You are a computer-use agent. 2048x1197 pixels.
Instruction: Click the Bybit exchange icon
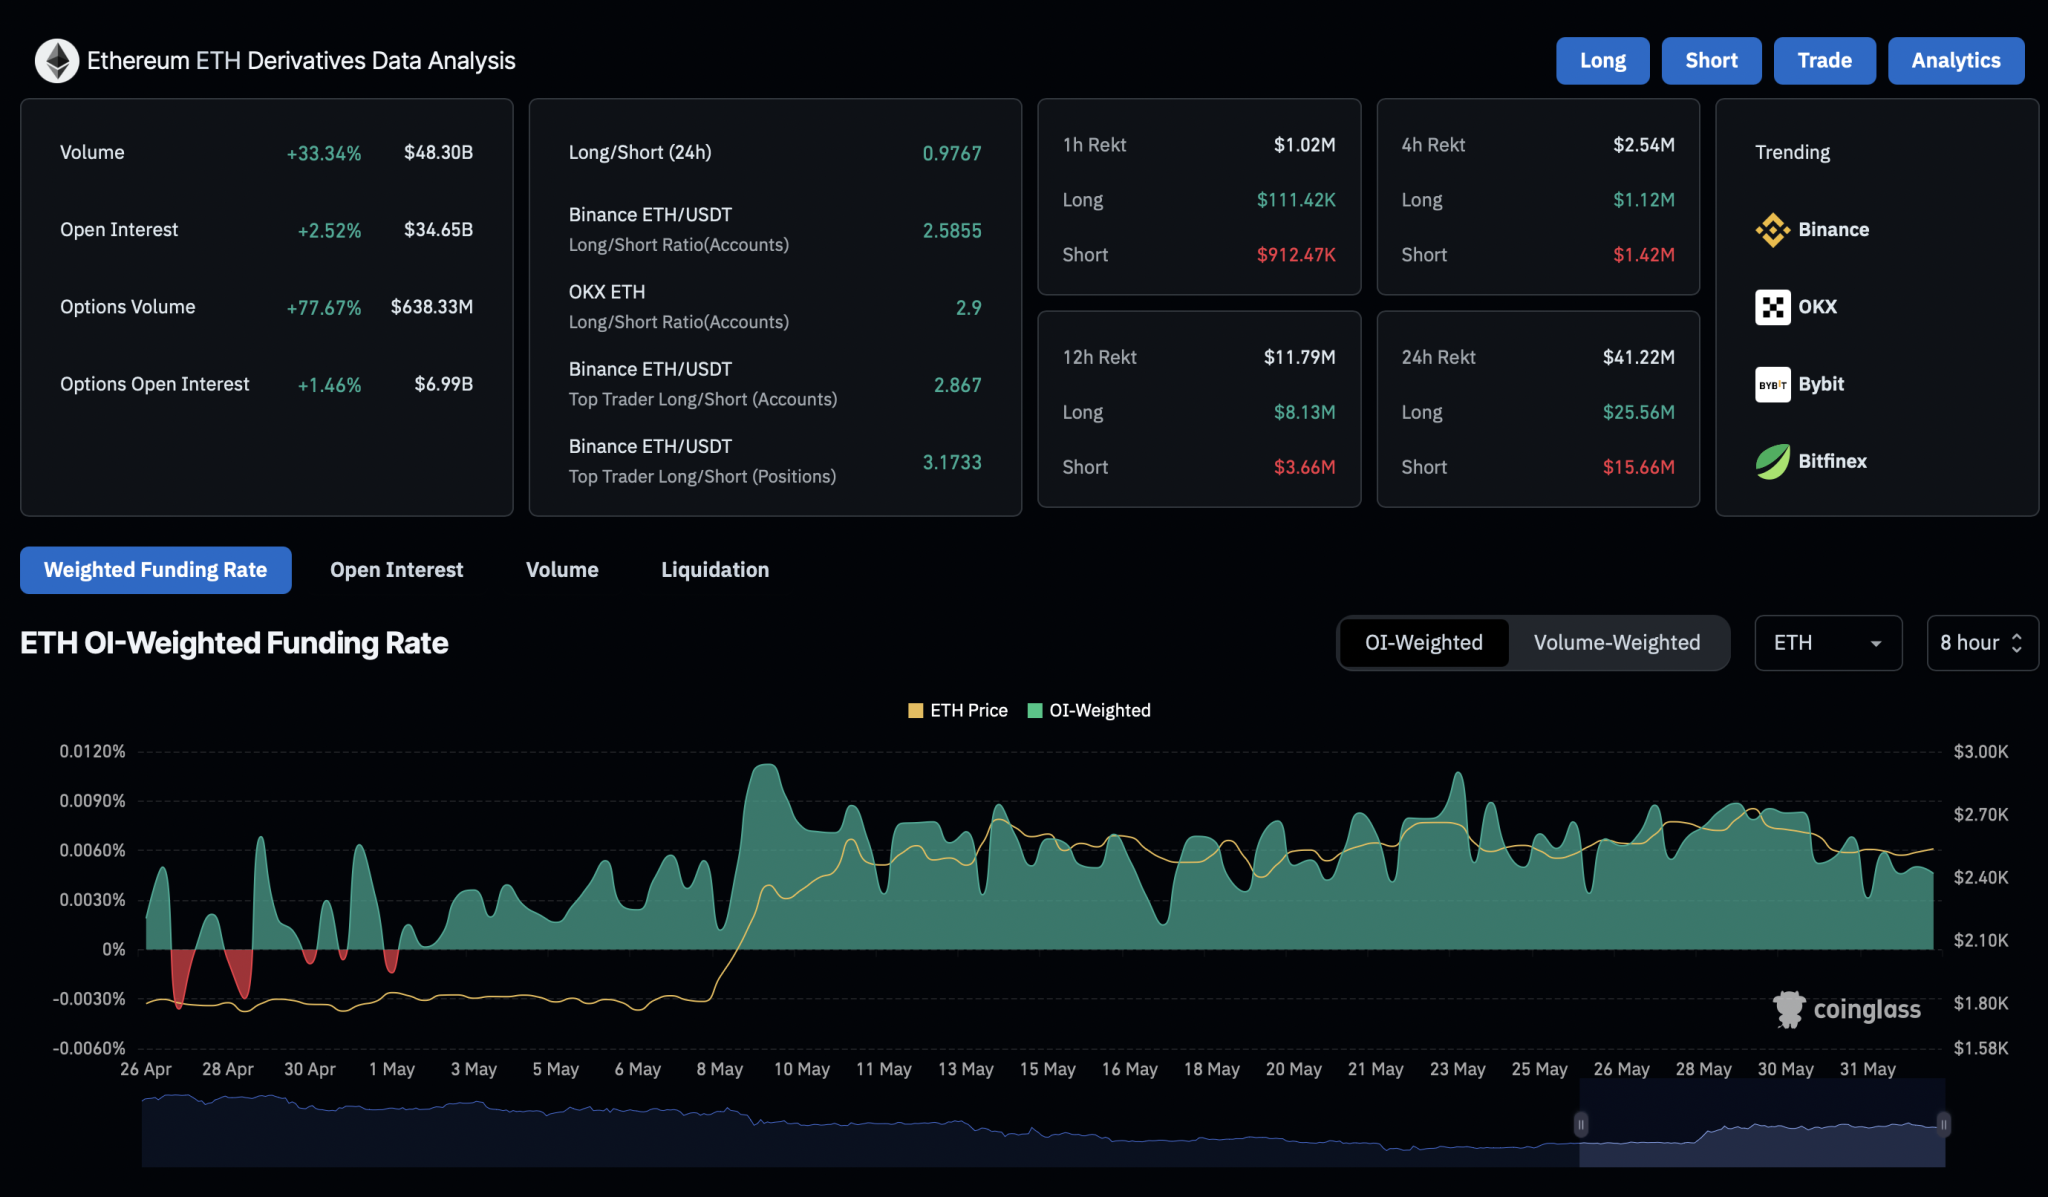tap(1772, 384)
